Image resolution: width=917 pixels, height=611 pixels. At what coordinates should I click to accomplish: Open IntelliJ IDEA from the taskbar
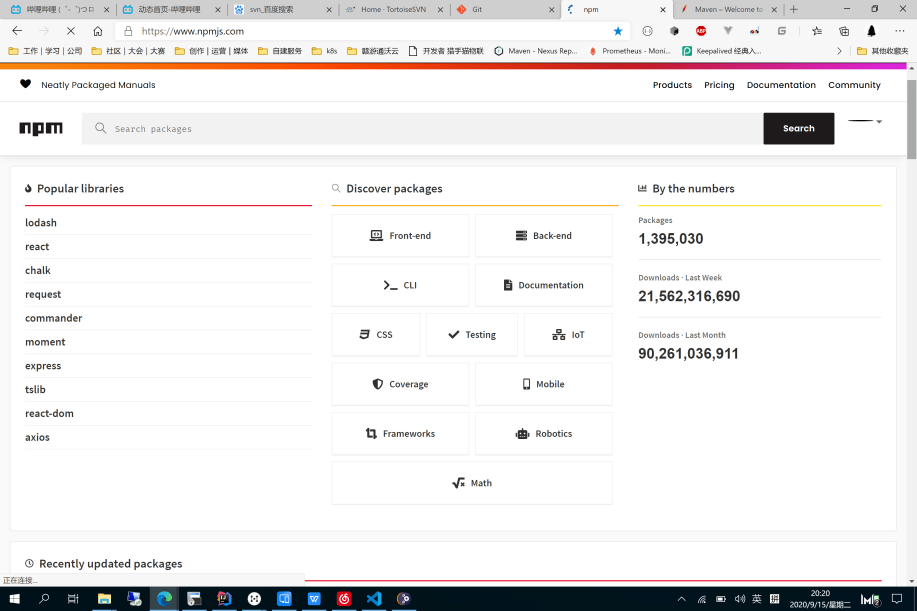point(224,599)
